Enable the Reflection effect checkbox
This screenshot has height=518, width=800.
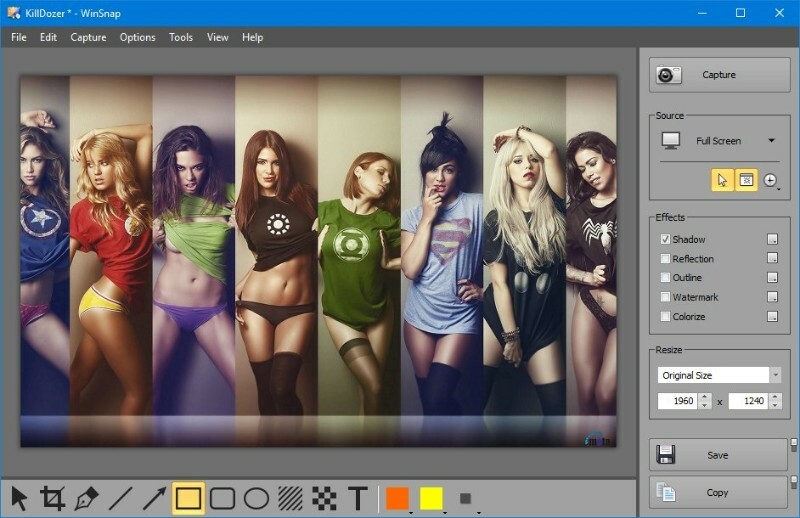tap(665, 258)
